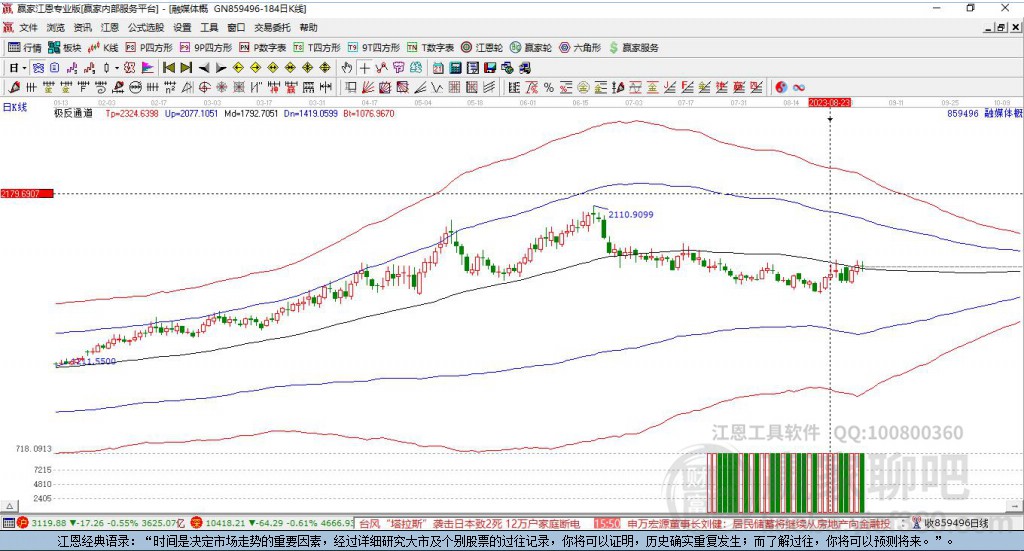Viewport: 1024px width, 551px height.
Task: Open the 工具 menu
Action: (x=209, y=27)
